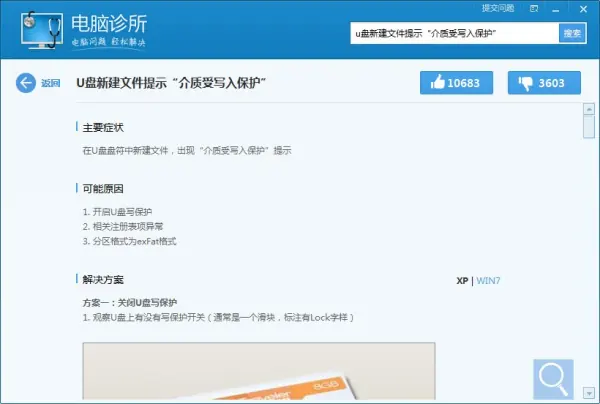The height and width of the screenshot is (404, 600).
Task: Close the 电脑诊所 window
Action: [x=583, y=9]
